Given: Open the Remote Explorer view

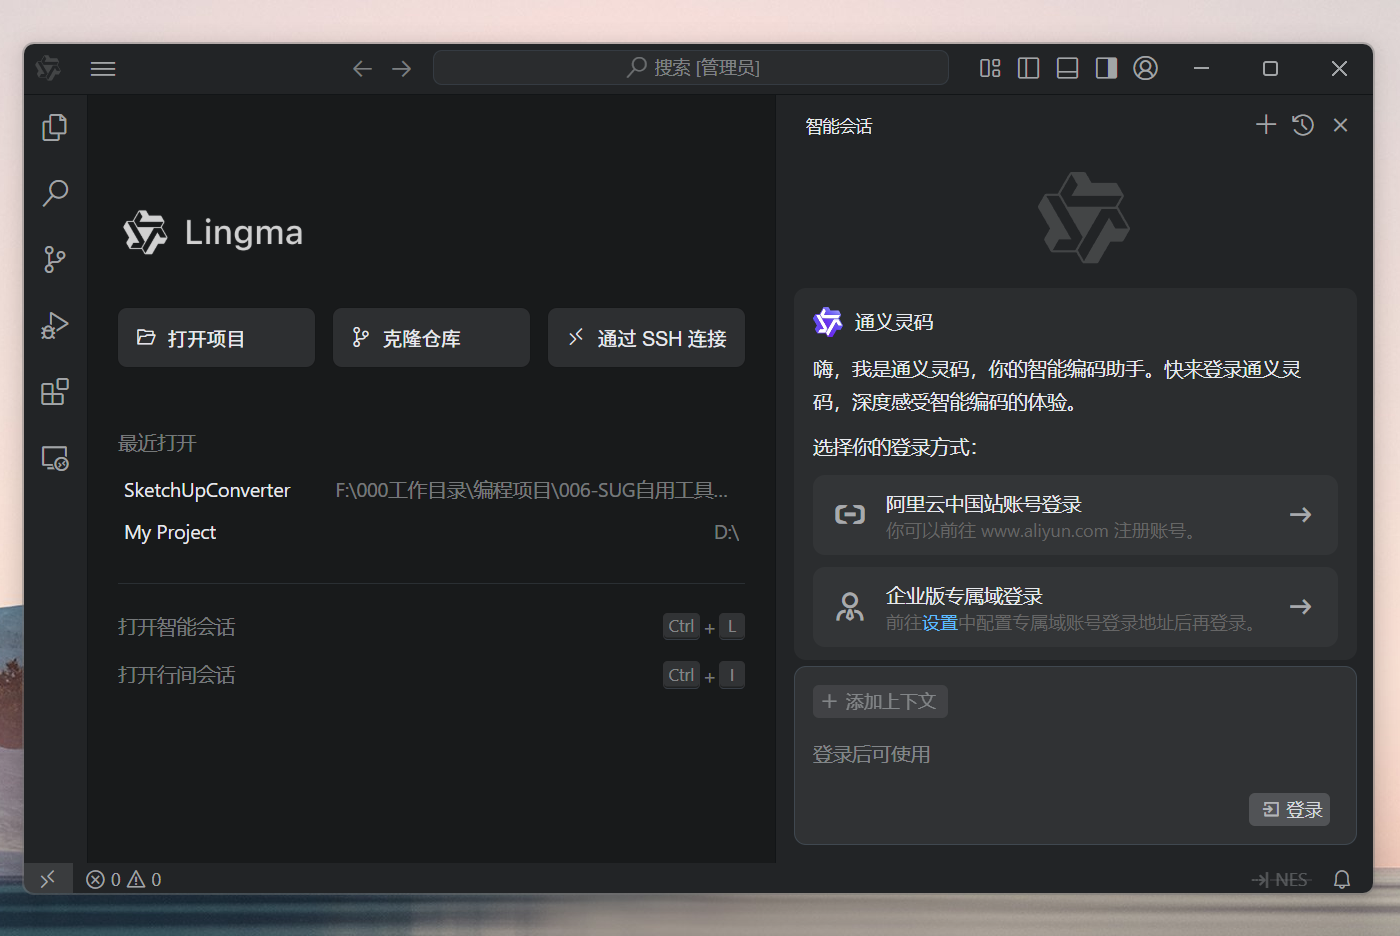Looking at the screenshot, I should 55,459.
